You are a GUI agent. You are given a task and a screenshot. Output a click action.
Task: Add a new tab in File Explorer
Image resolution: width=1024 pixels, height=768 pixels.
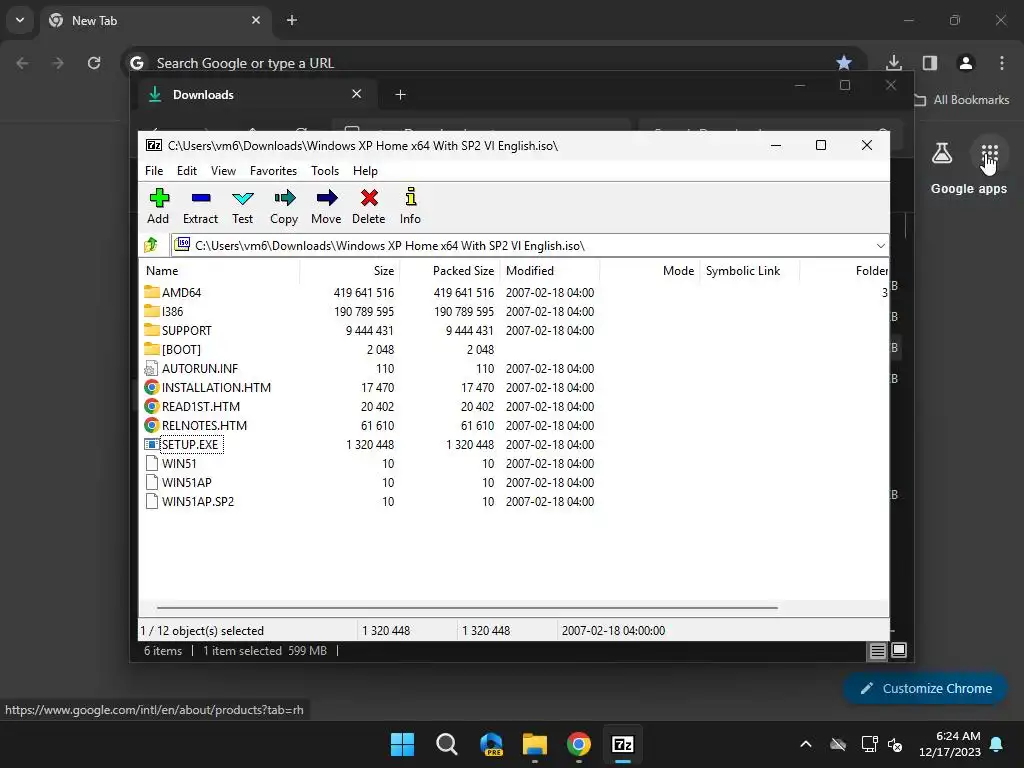(x=400, y=95)
